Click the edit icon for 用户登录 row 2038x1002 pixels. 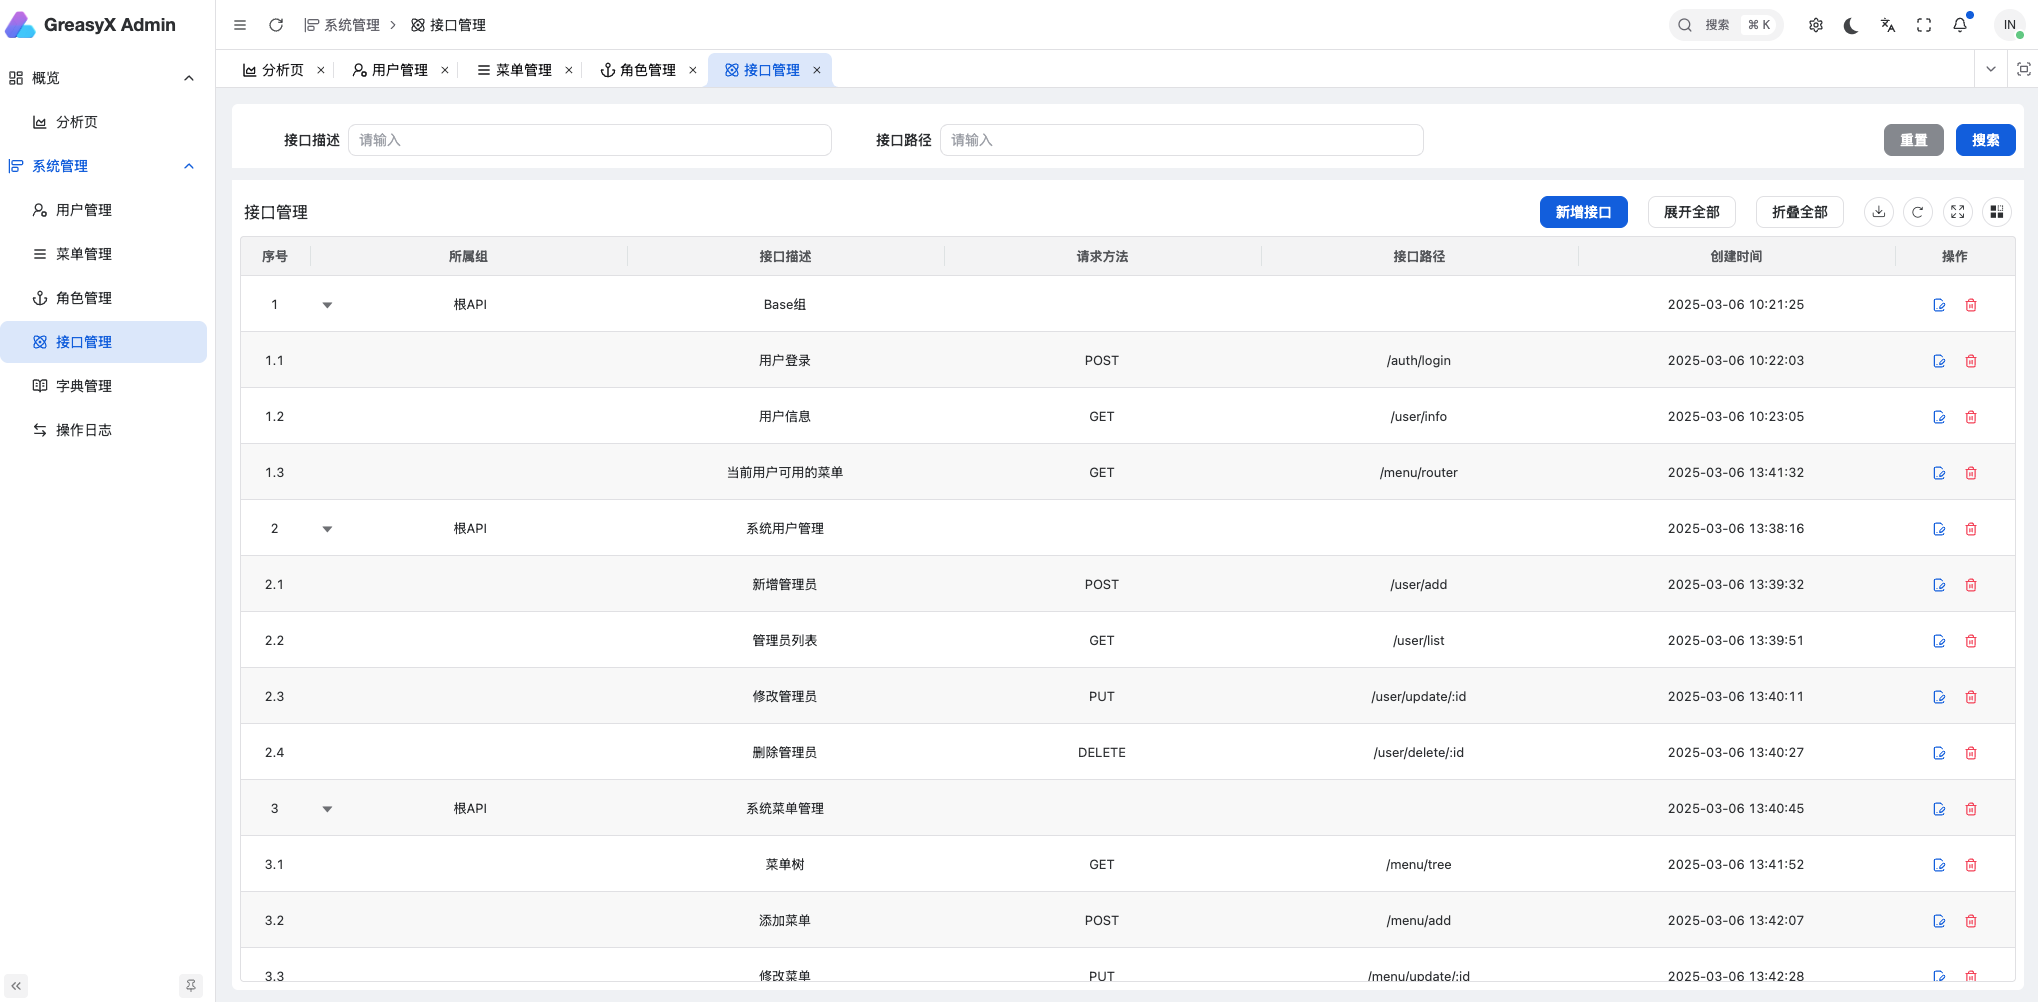1939,361
